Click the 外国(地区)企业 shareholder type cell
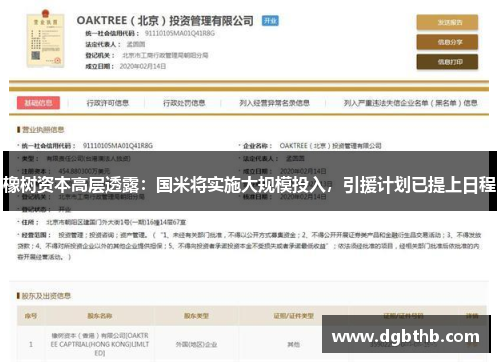This screenshot has height=362, width=500. (196, 345)
